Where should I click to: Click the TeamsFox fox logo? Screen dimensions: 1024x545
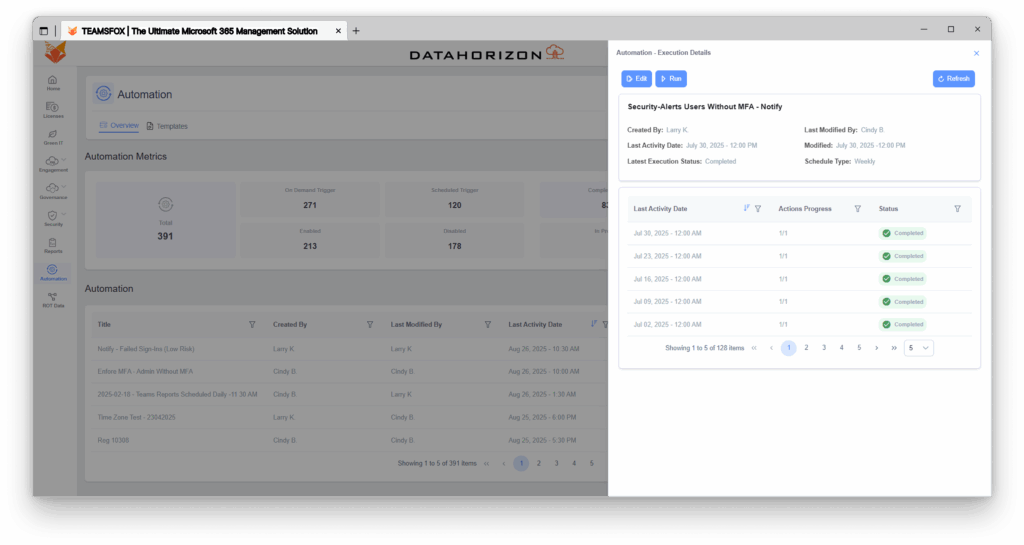56,52
